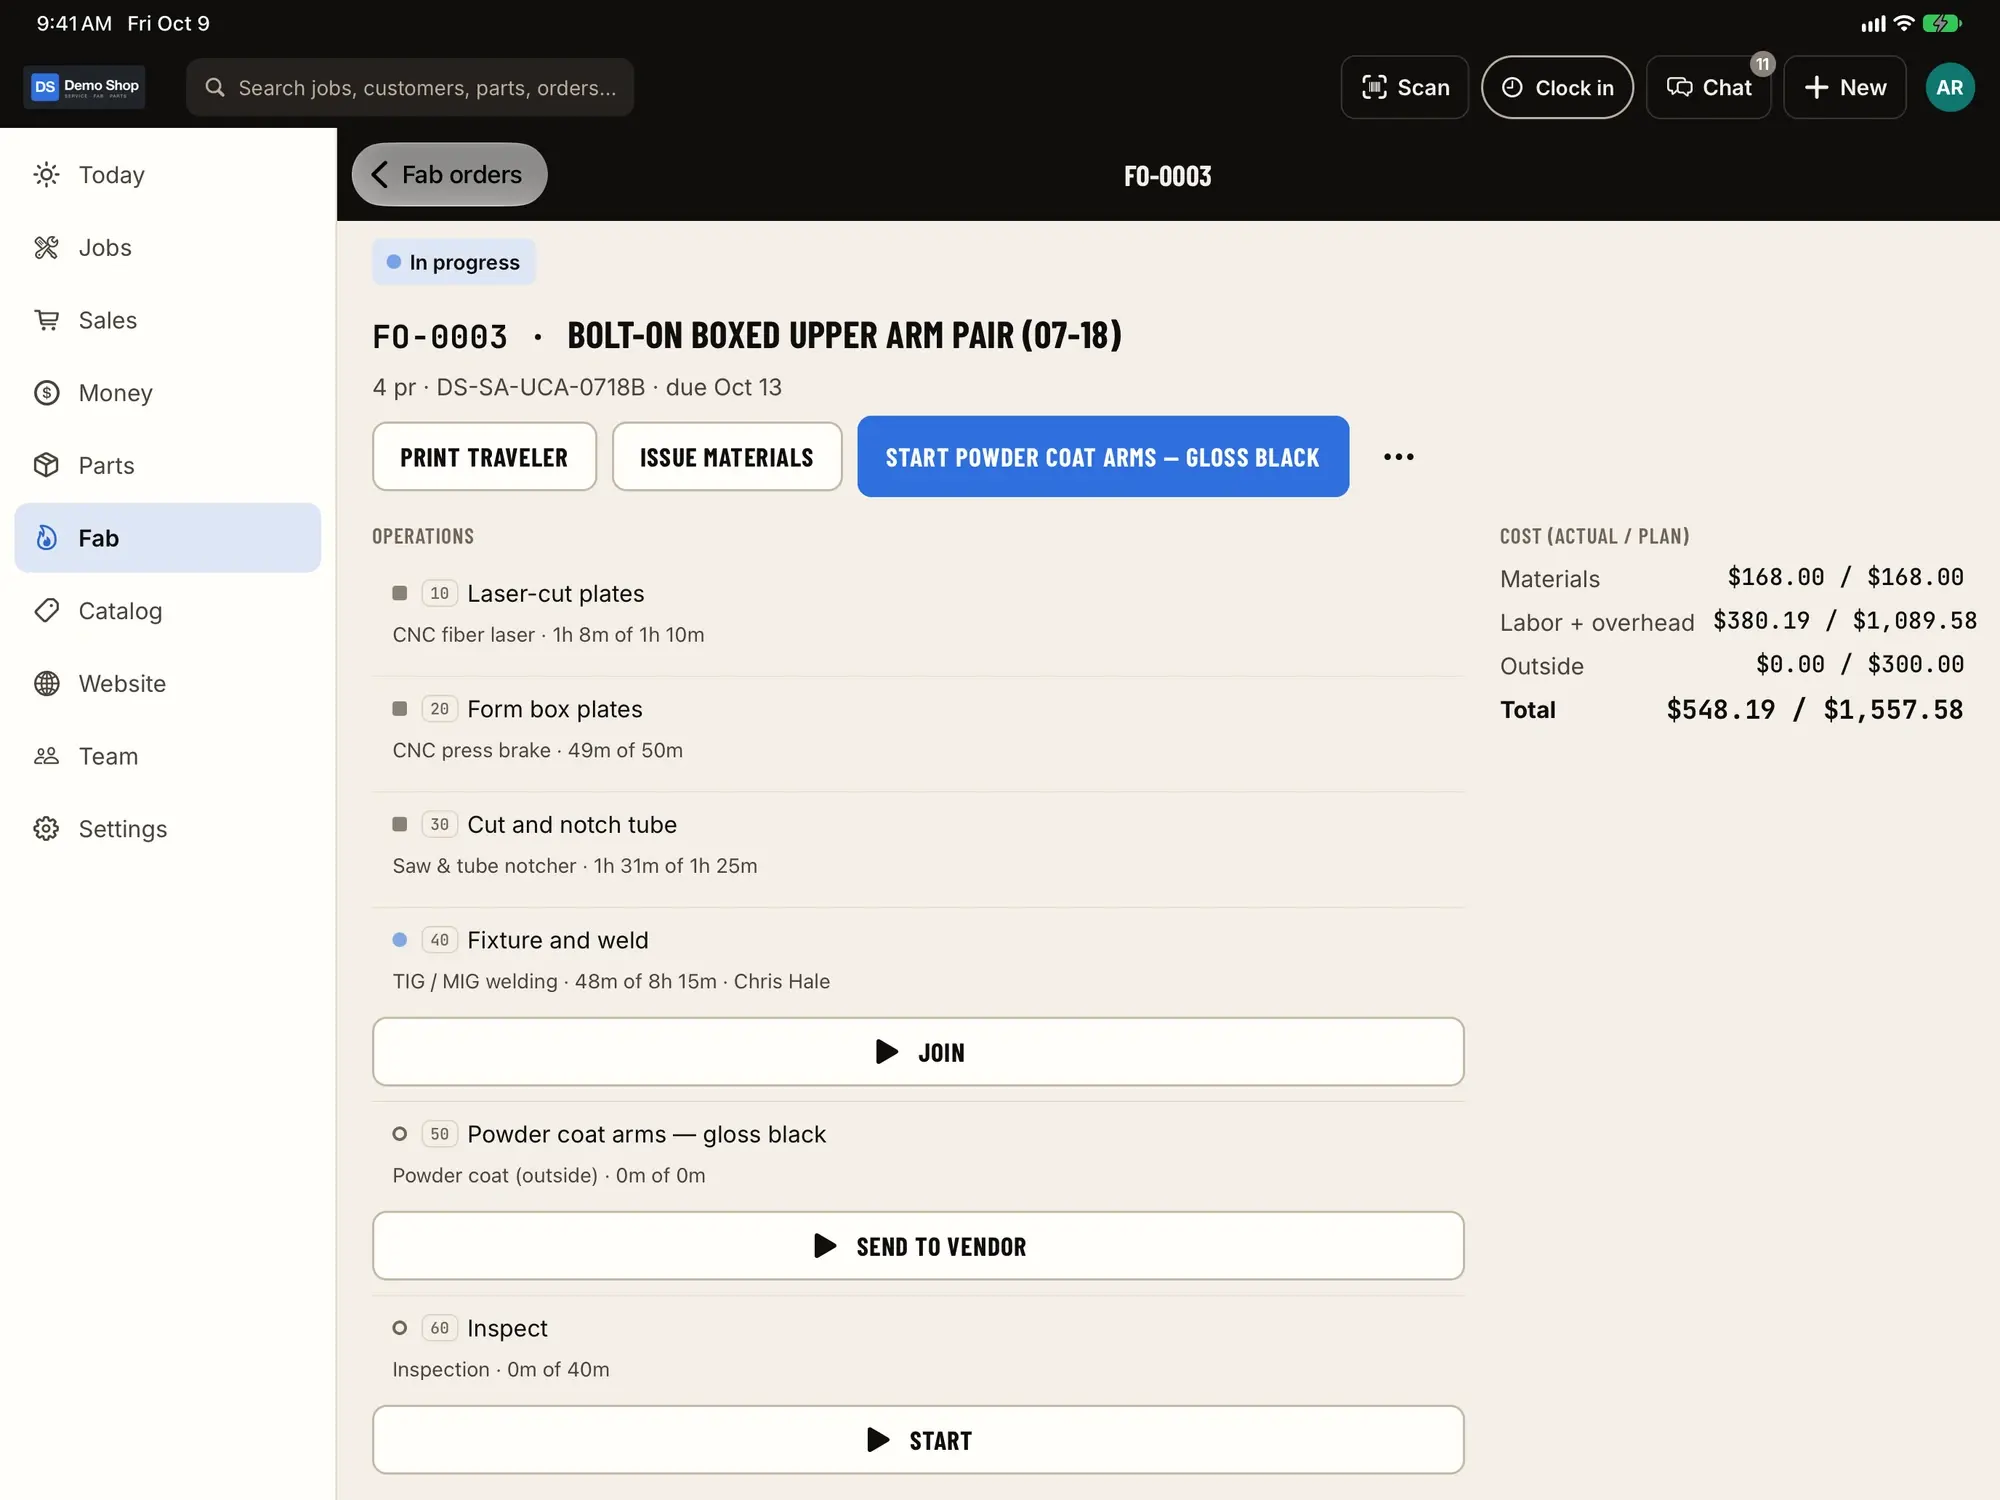2000x1500 pixels.
Task: Open the three-dot more actions menu
Action: 1399,457
